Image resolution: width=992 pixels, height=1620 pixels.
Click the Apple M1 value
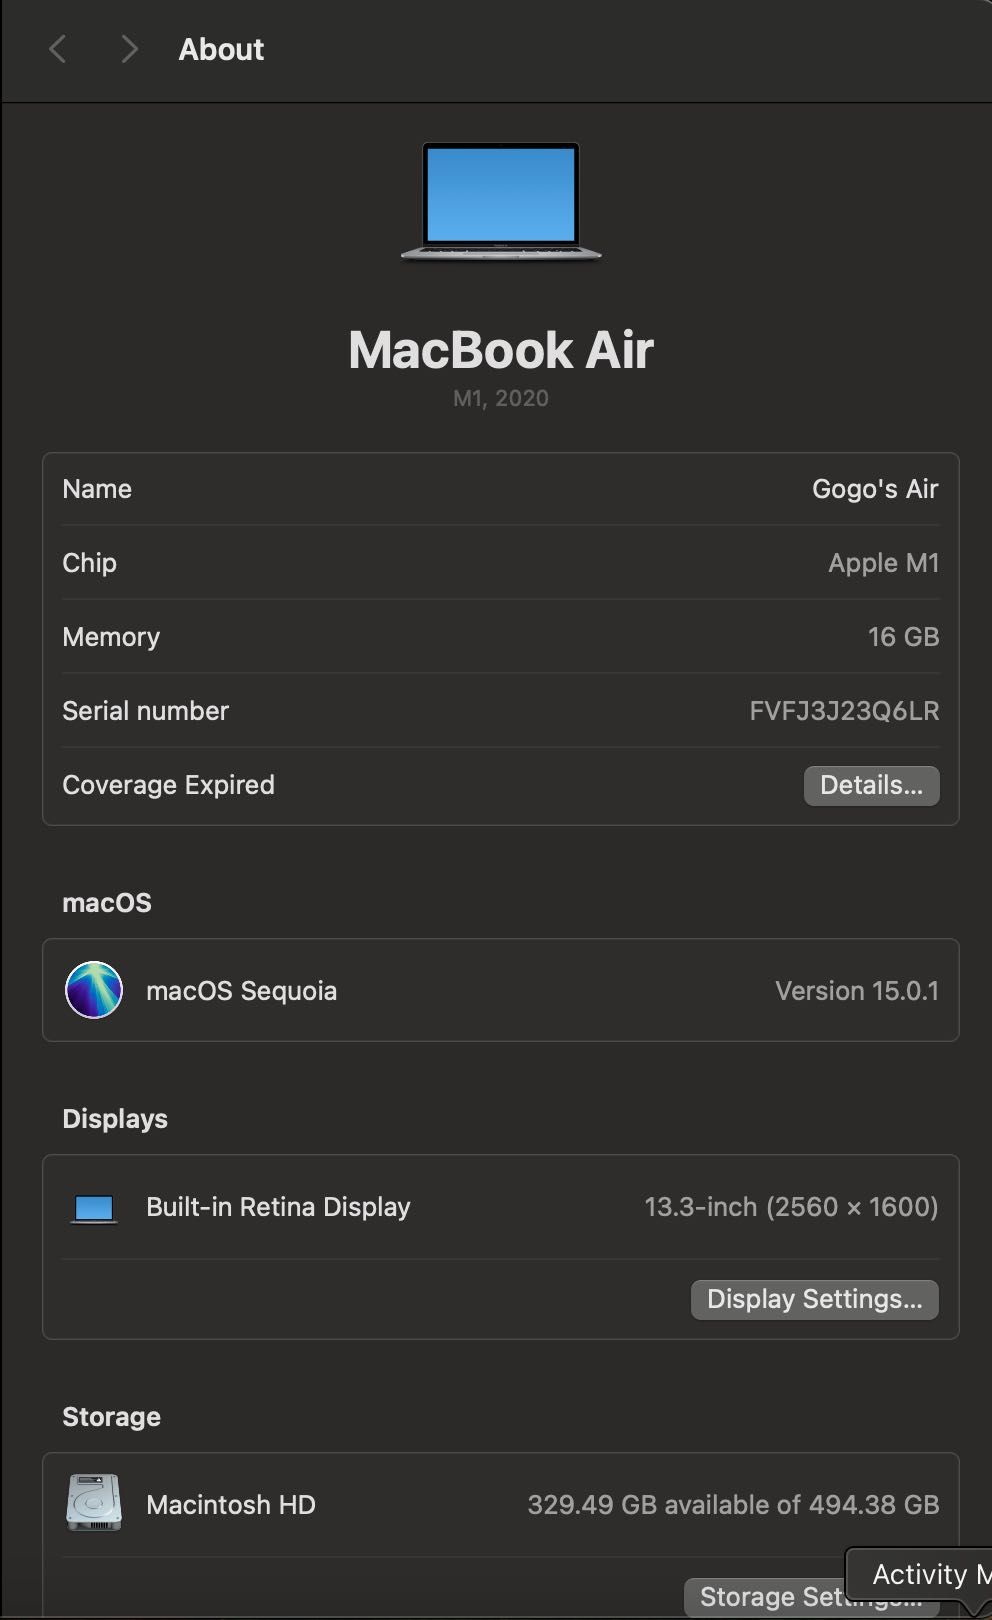tap(883, 563)
